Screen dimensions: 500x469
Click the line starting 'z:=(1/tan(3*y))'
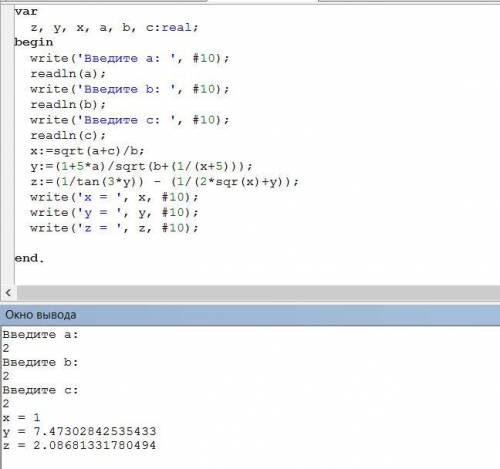click(x=165, y=182)
